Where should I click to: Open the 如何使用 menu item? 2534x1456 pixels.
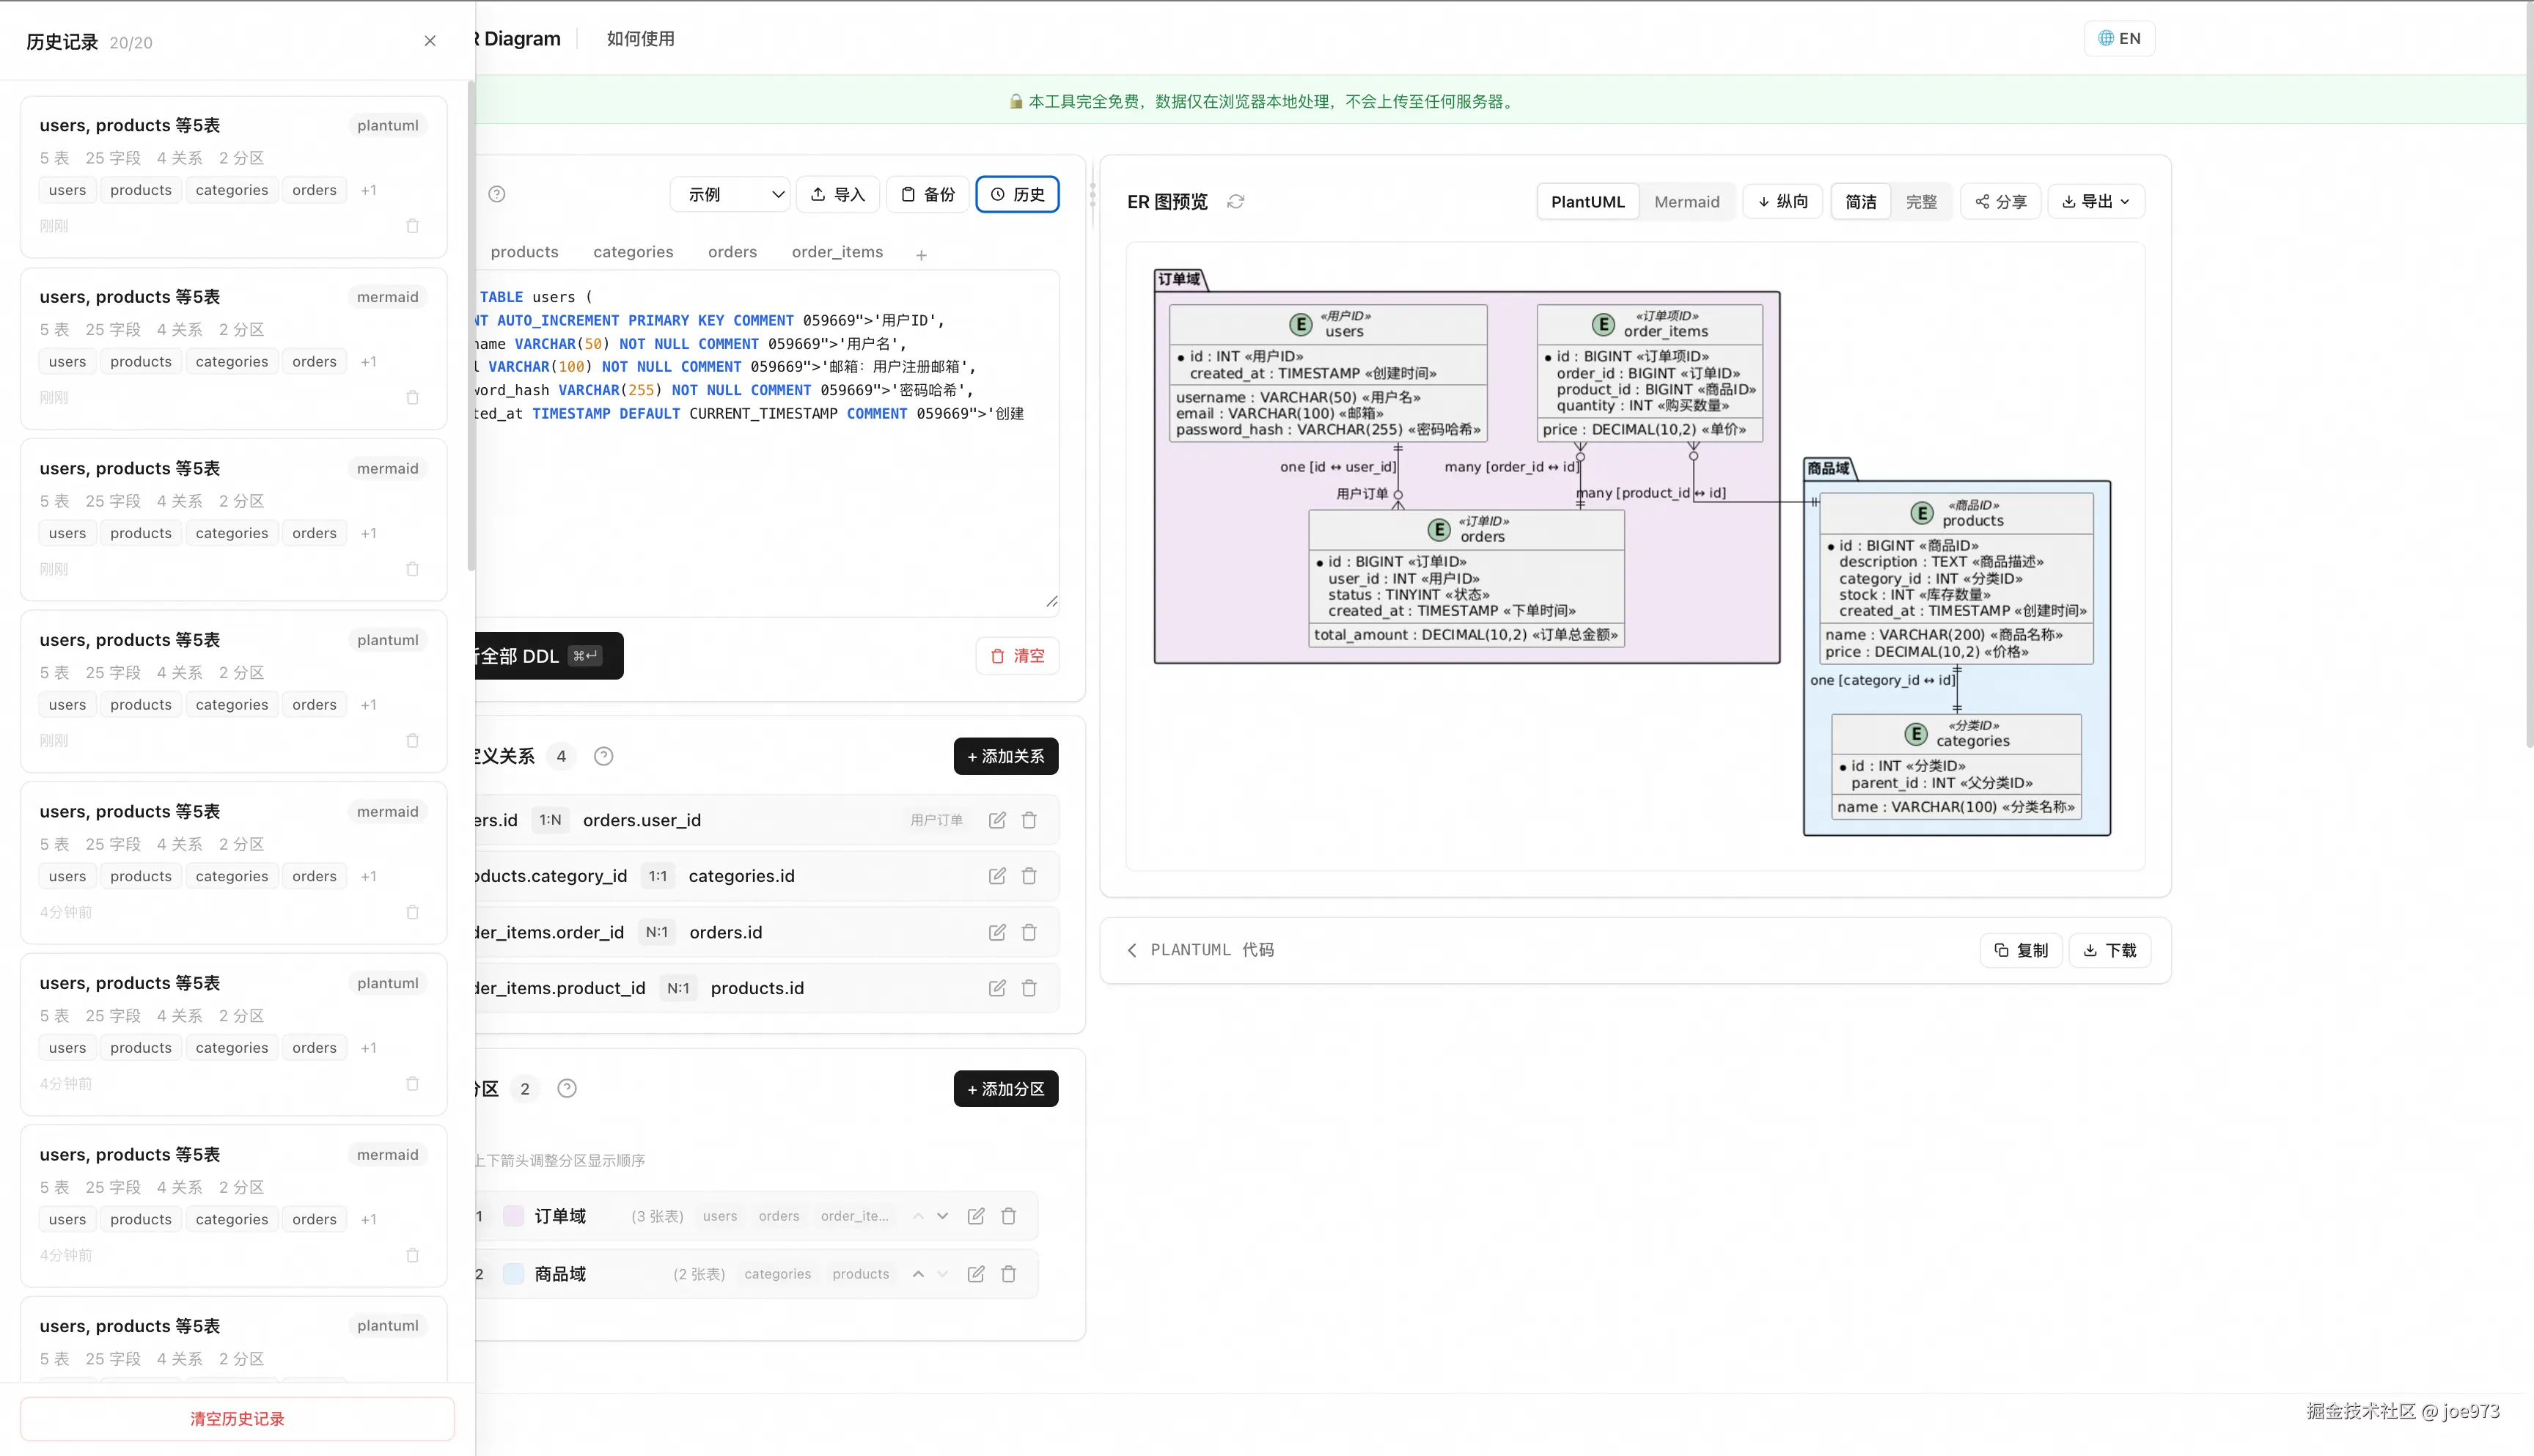pyautogui.click(x=640, y=39)
